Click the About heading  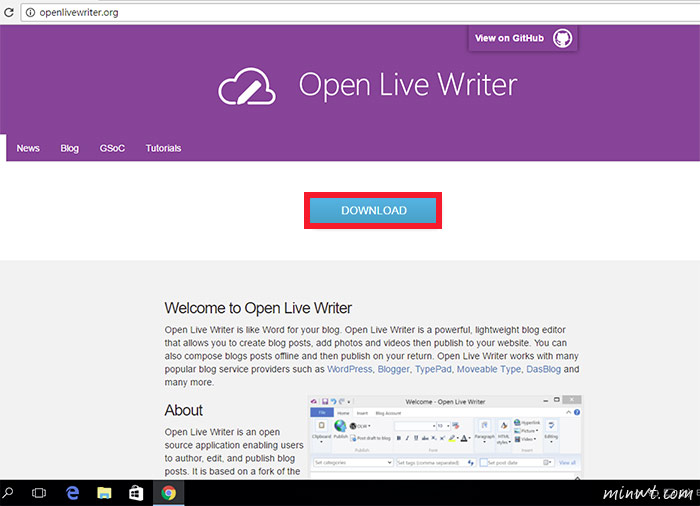[x=183, y=410]
